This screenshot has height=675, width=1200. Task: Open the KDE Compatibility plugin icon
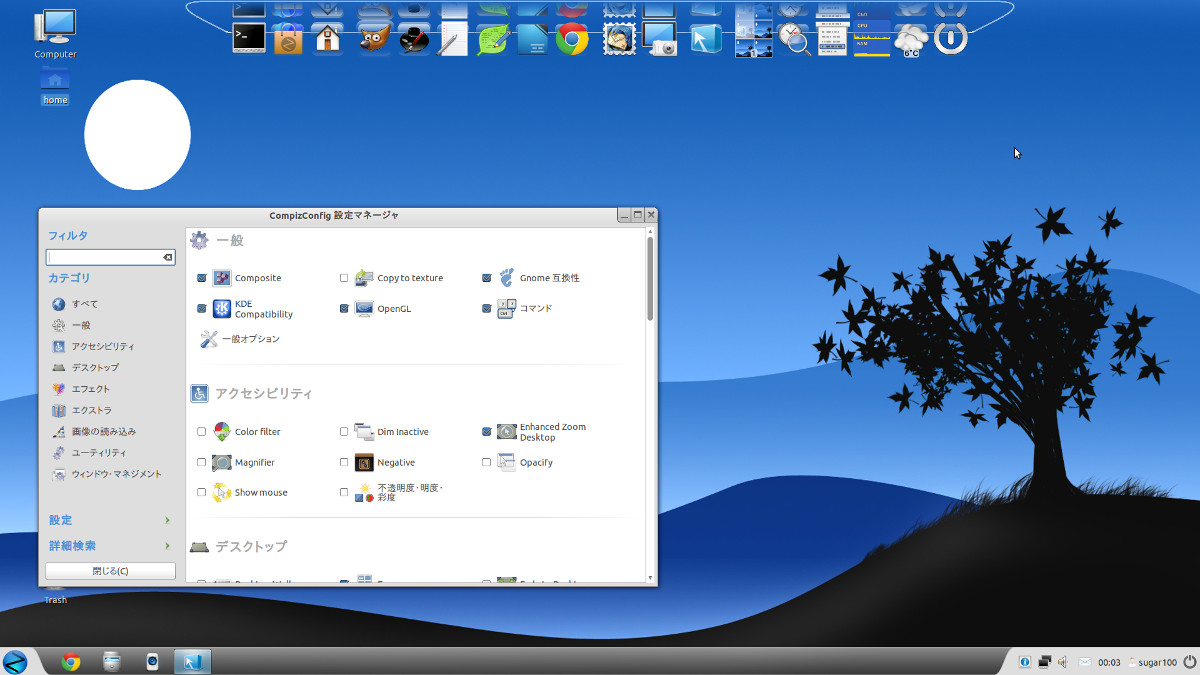[221, 309]
